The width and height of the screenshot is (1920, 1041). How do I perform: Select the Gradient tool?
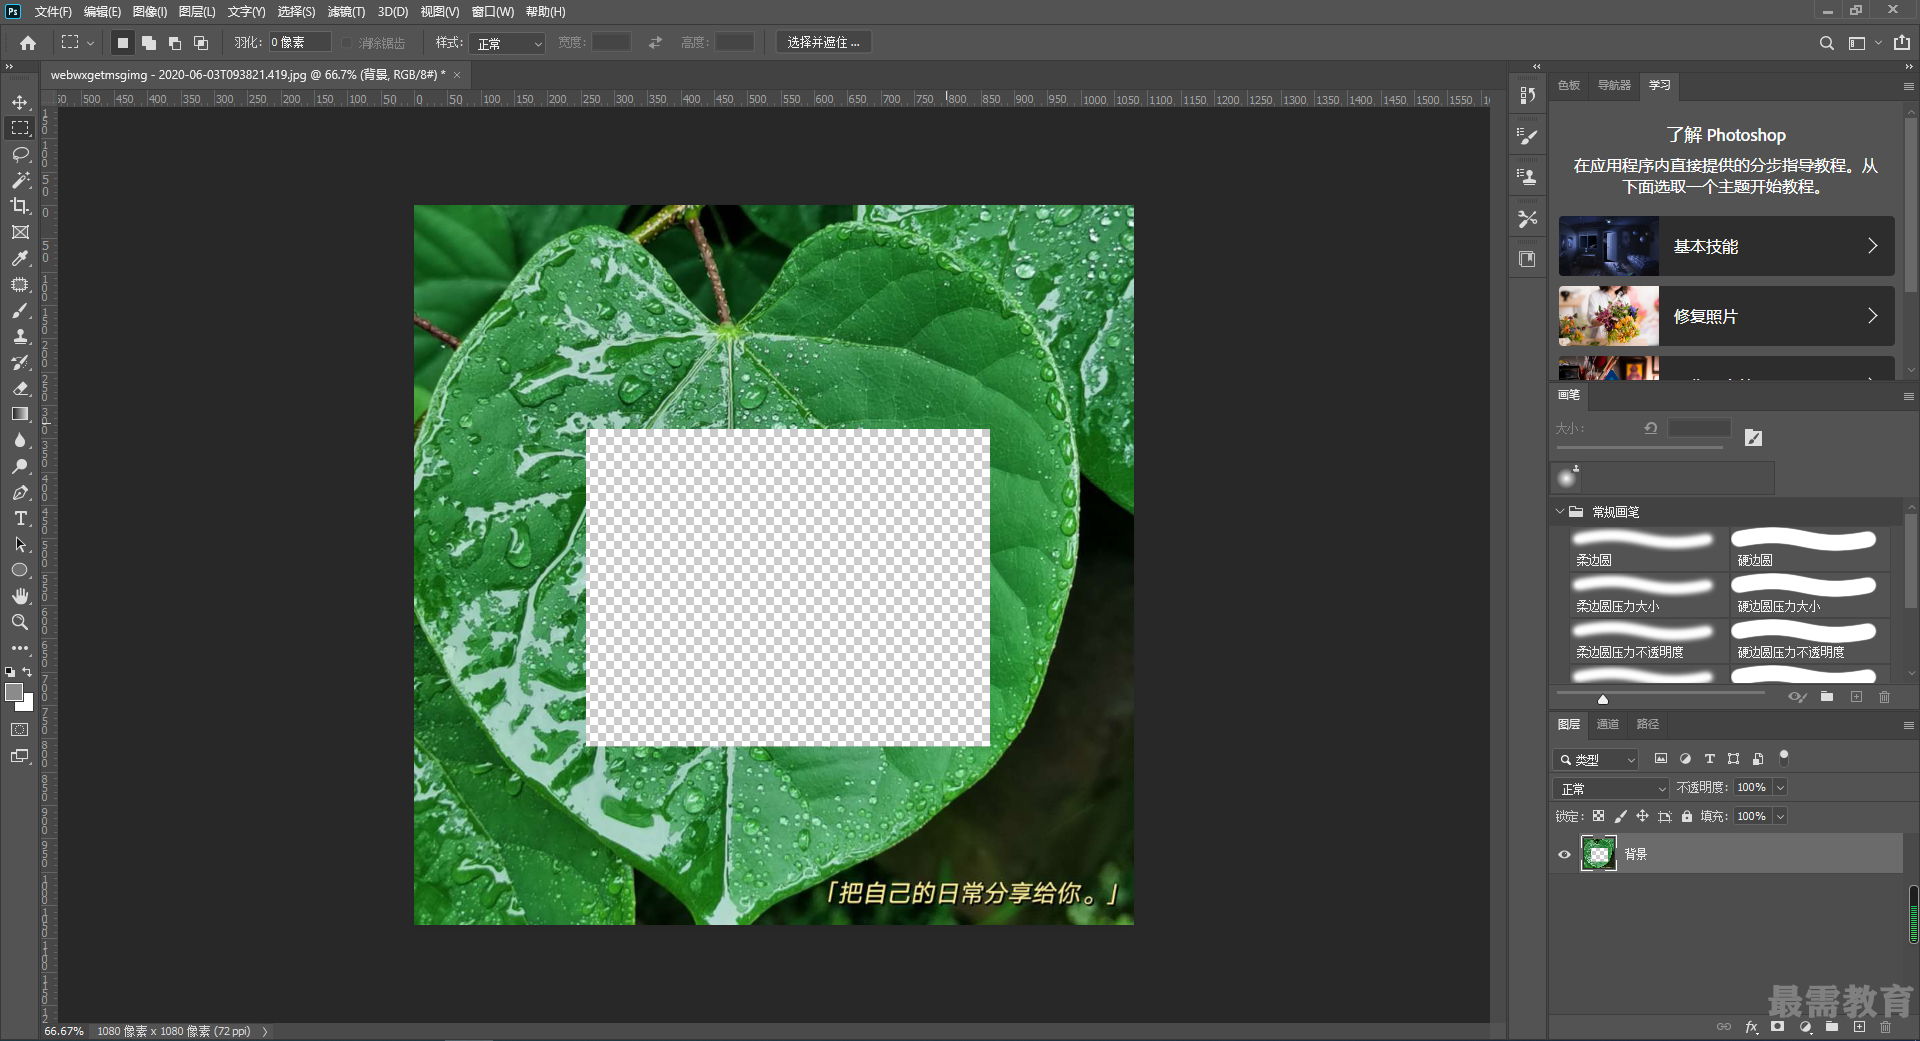point(20,414)
